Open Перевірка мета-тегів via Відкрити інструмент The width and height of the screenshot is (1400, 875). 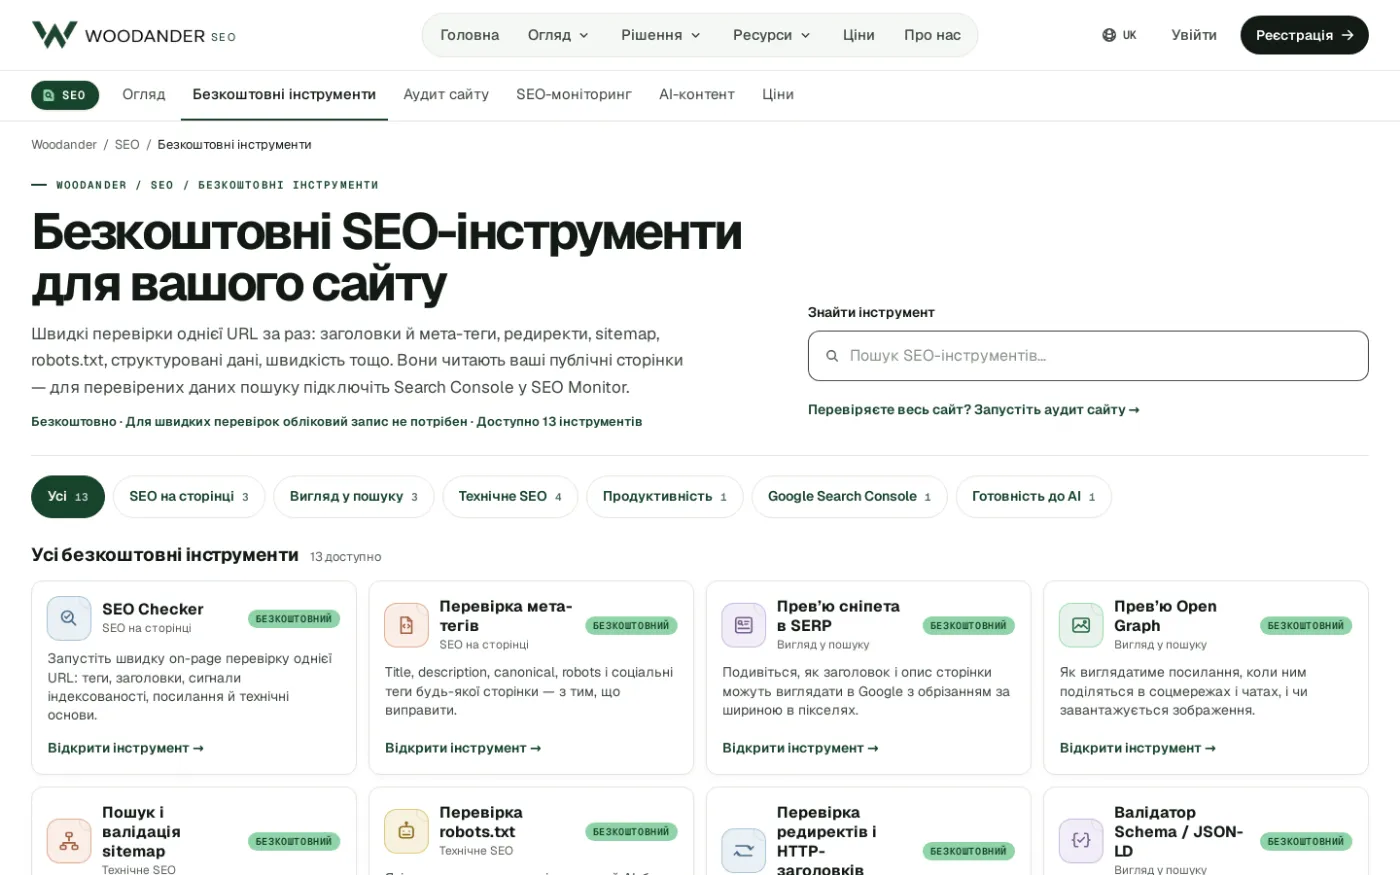pyautogui.click(x=463, y=748)
